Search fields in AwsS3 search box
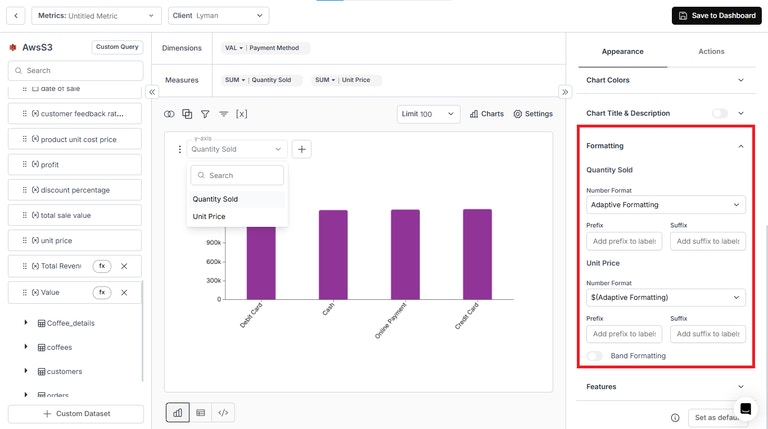768x429 pixels. click(x=75, y=71)
